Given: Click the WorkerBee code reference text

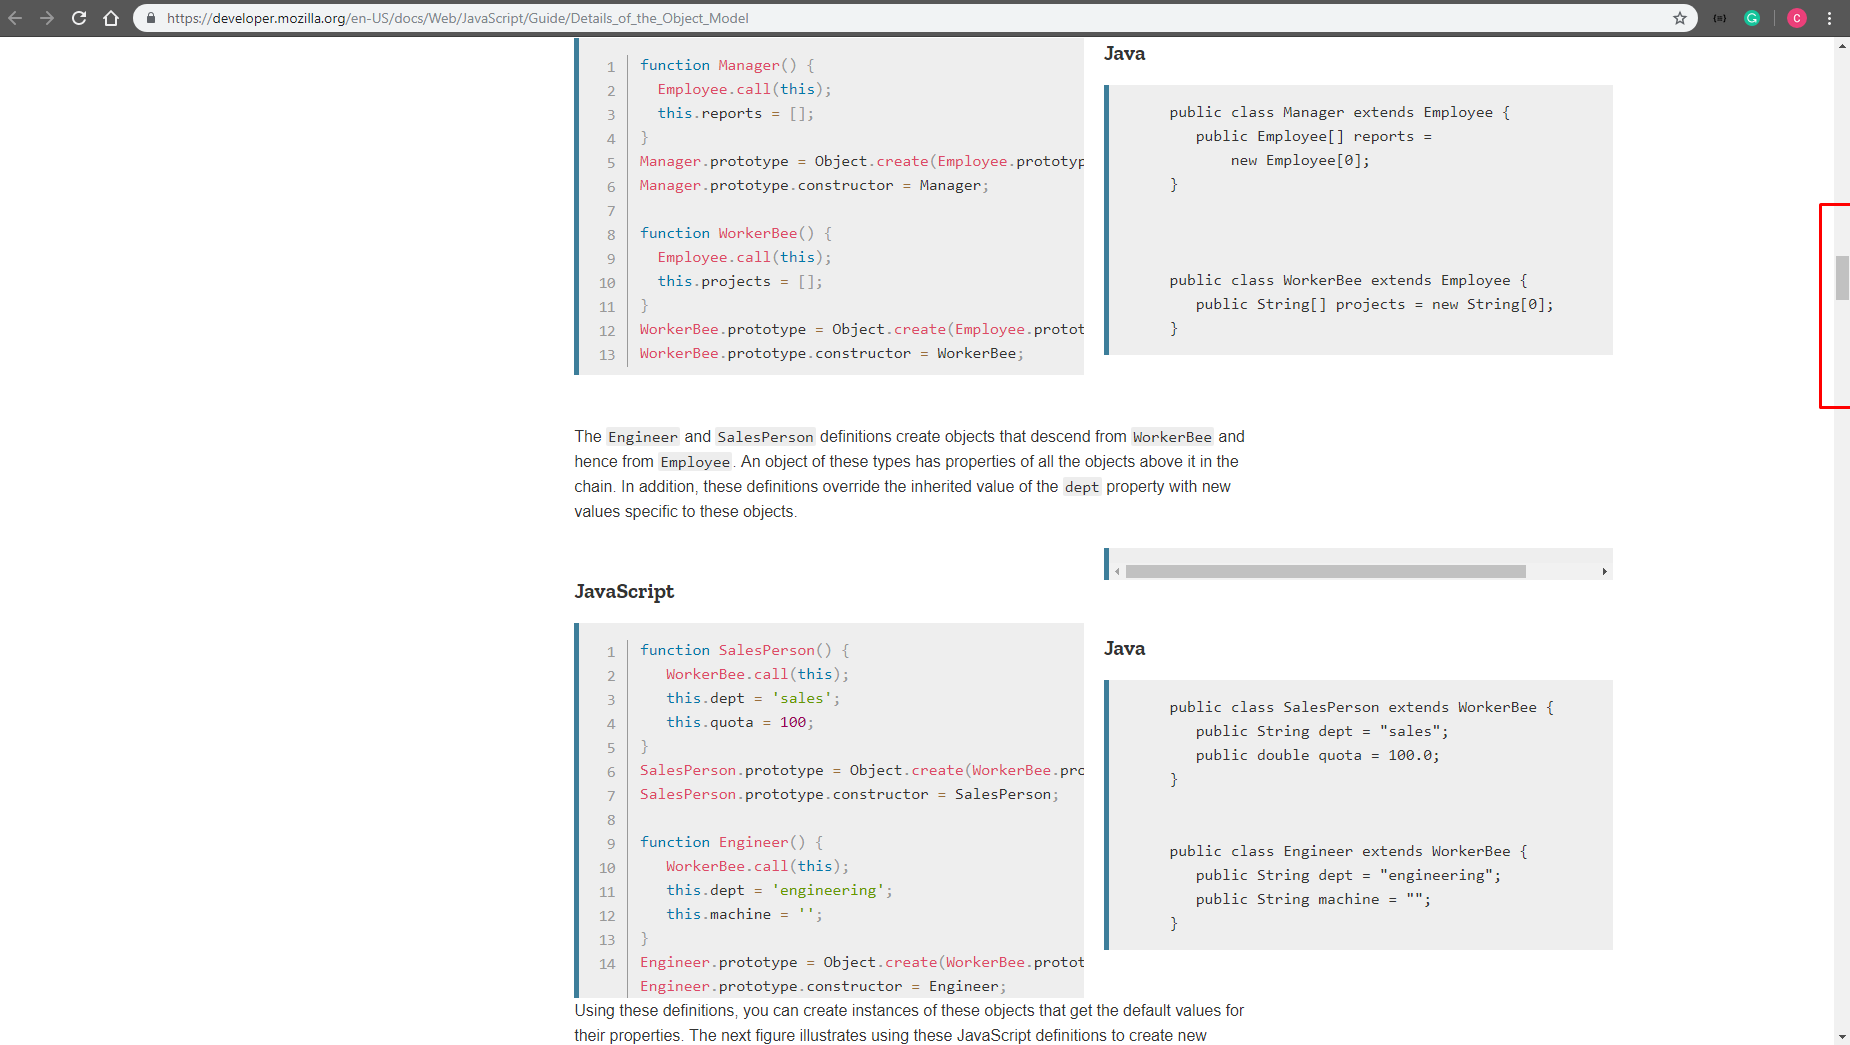Looking at the screenshot, I should [x=1171, y=436].
